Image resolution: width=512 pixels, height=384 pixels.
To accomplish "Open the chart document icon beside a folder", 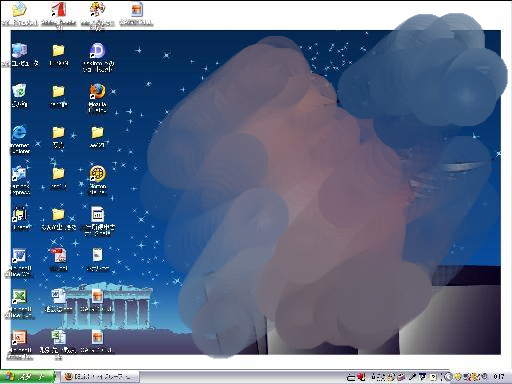I will [x=97, y=215].
